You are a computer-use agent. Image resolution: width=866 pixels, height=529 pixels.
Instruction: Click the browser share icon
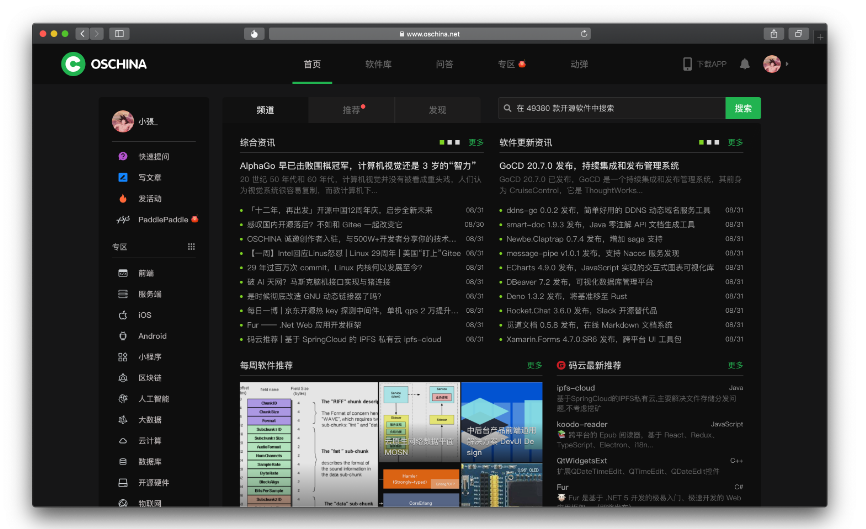[x=774, y=34]
